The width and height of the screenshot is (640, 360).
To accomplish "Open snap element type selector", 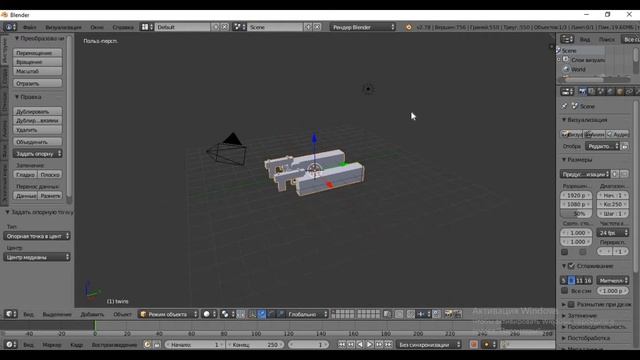I will 424,314.
